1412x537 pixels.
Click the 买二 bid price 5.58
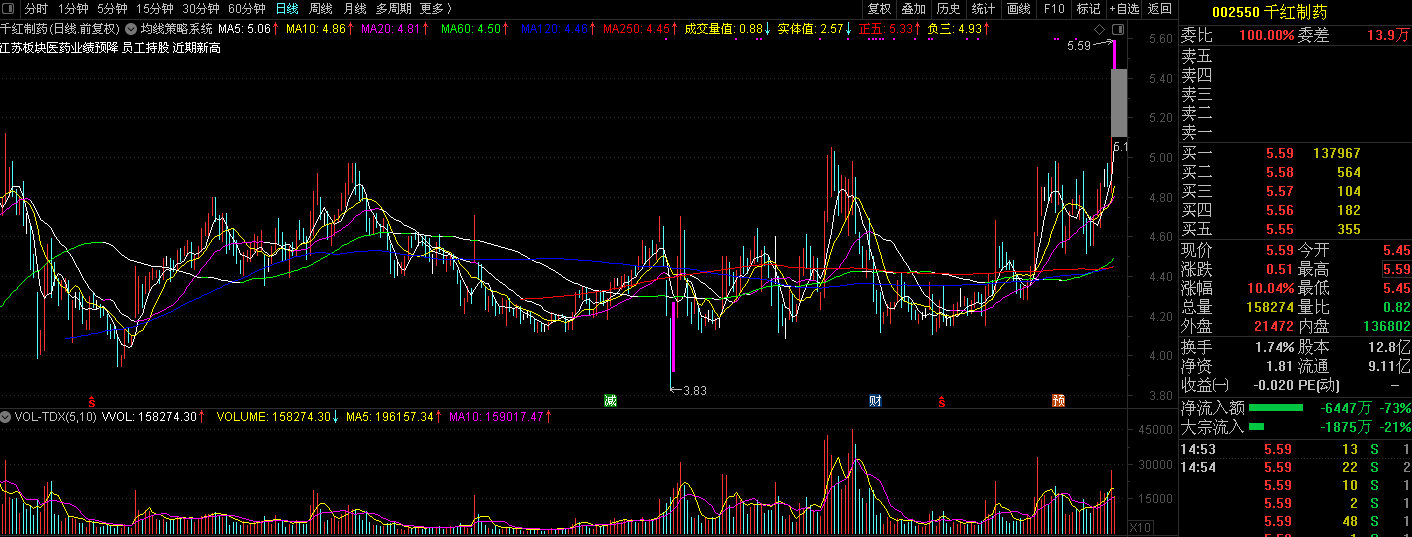pyautogui.click(x=1280, y=172)
